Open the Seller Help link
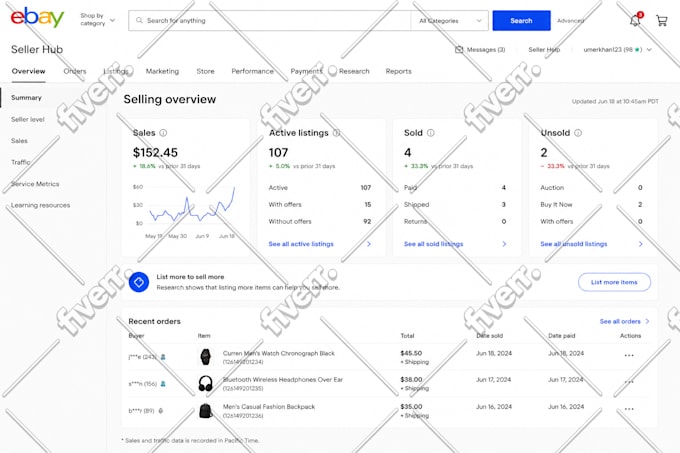680x453 pixels. [544, 49]
